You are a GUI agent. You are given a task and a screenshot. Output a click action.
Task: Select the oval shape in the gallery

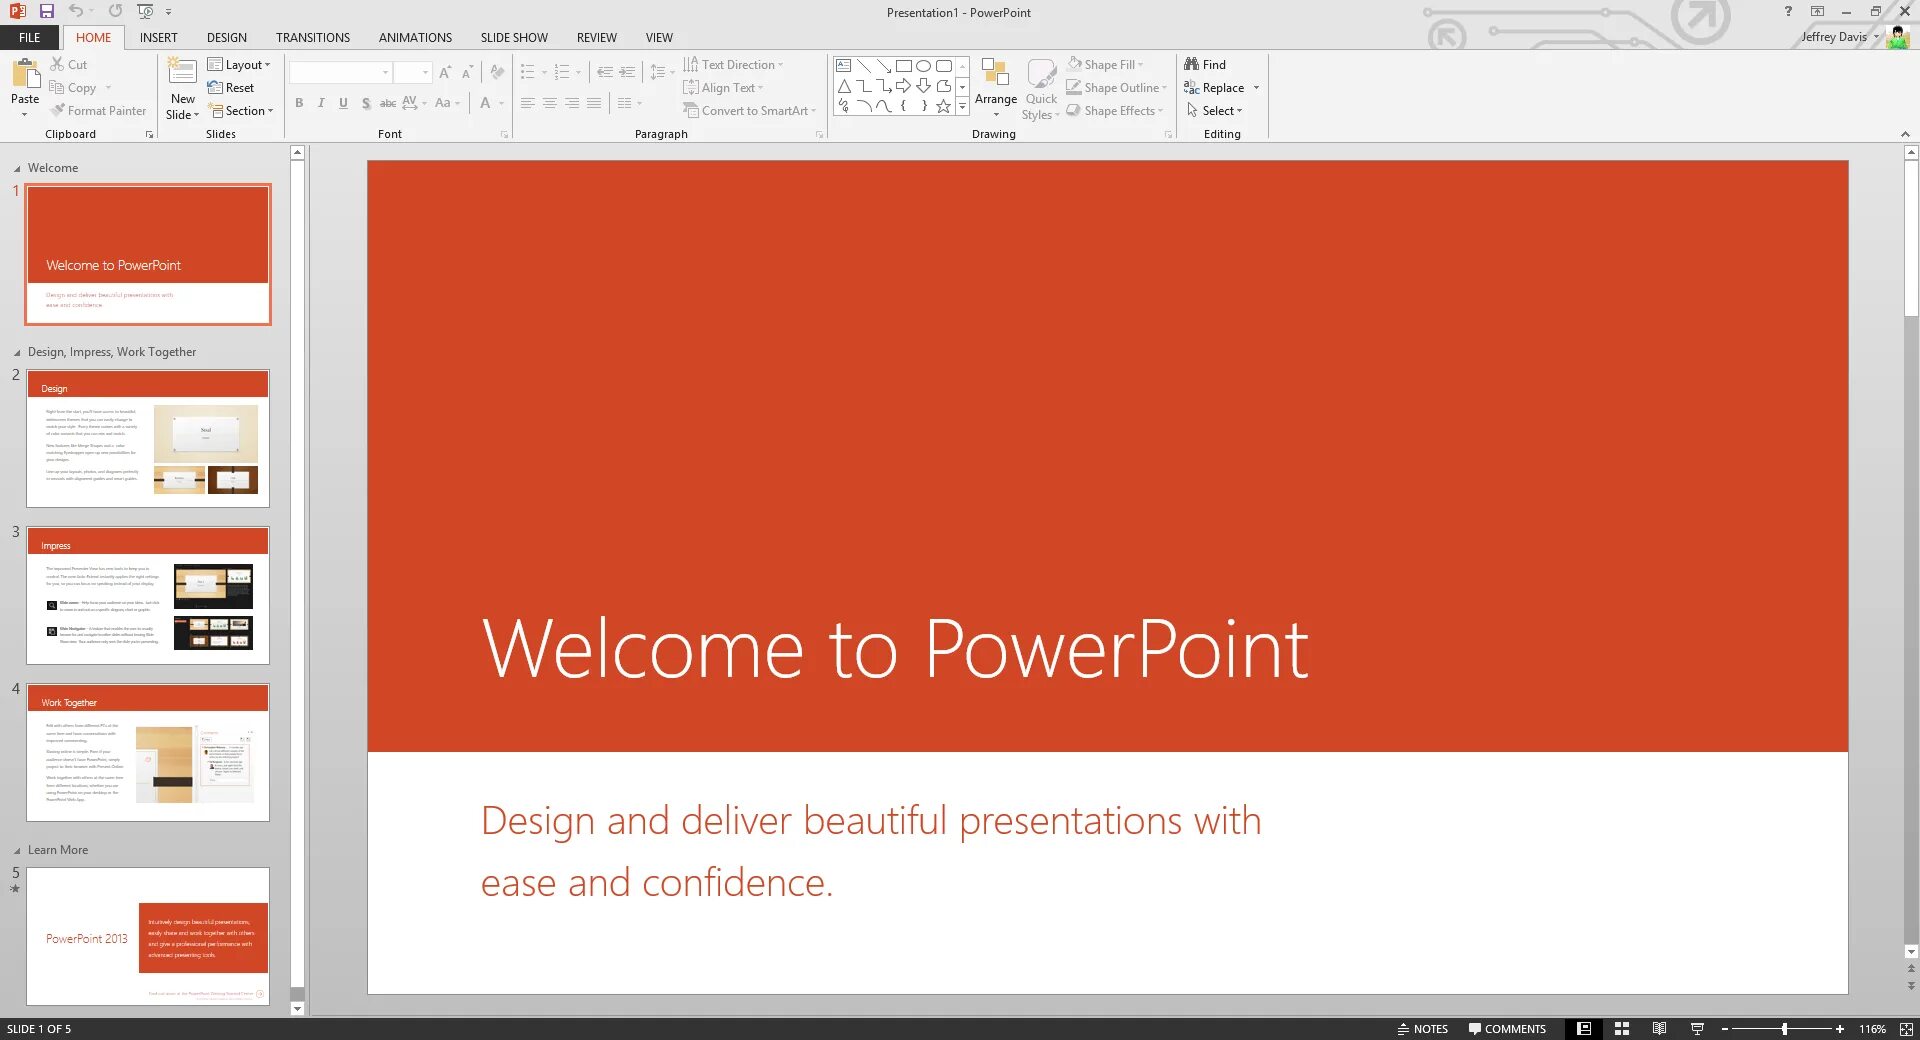click(924, 66)
